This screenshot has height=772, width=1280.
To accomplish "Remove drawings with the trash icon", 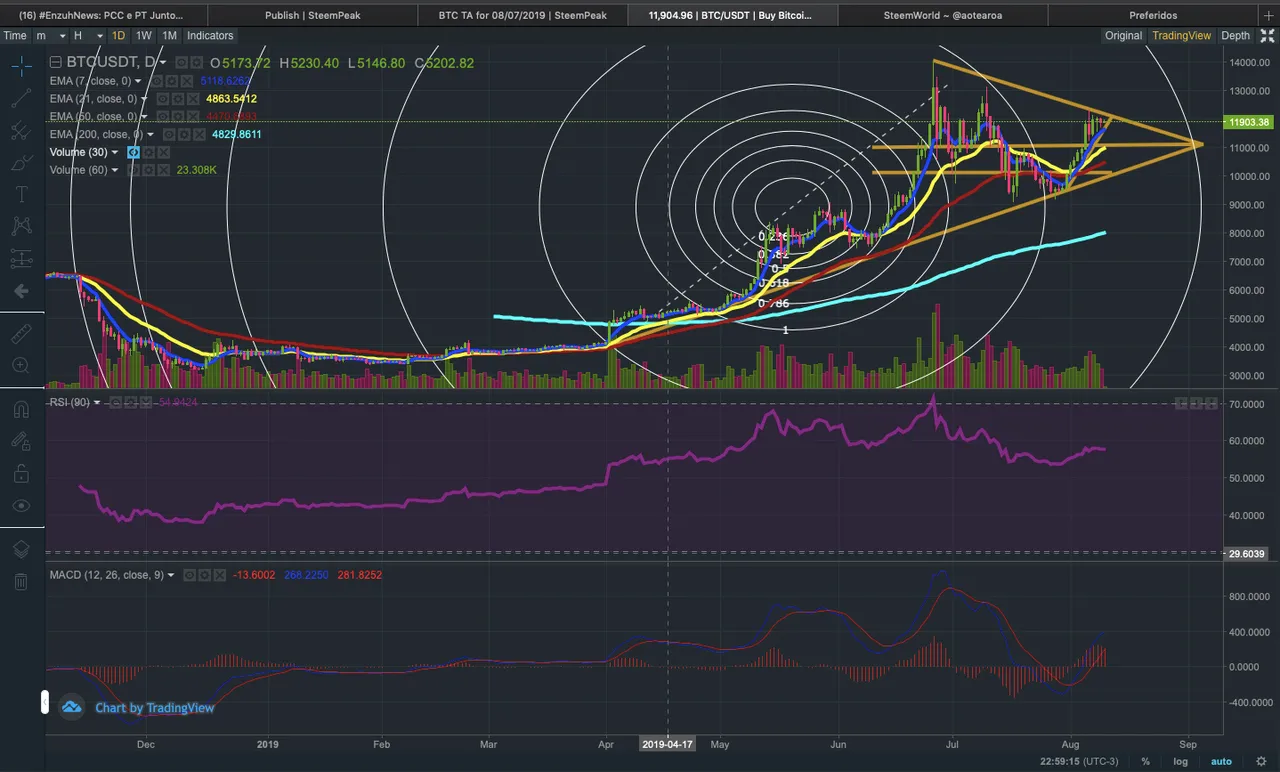I will point(21,581).
